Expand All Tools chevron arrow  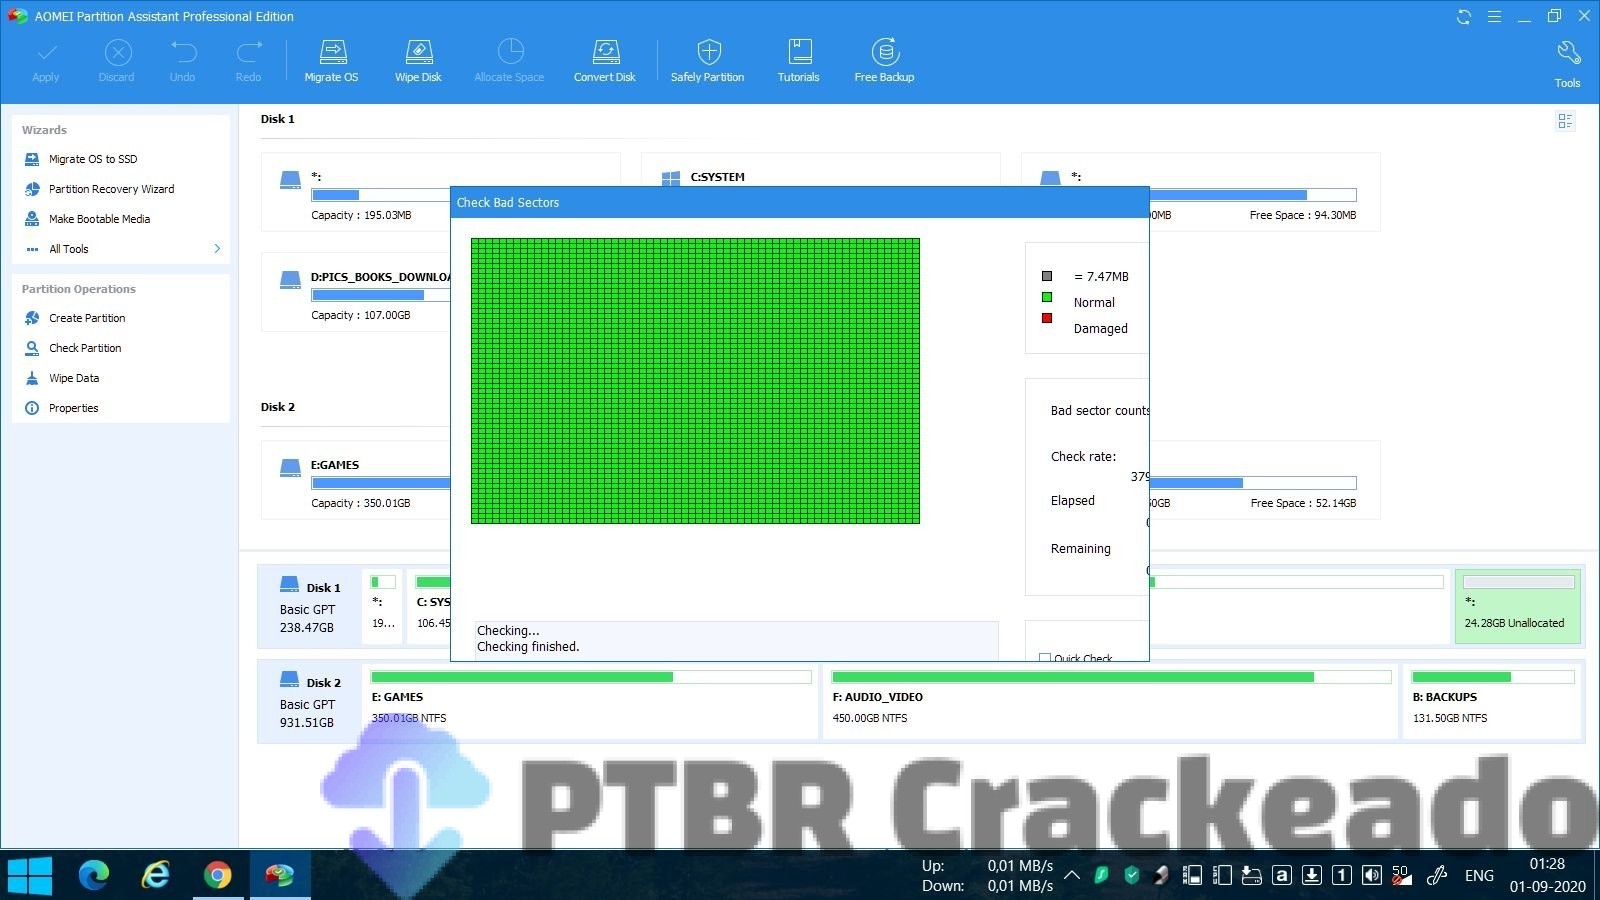pyautogui.click(x=217, y=249)
